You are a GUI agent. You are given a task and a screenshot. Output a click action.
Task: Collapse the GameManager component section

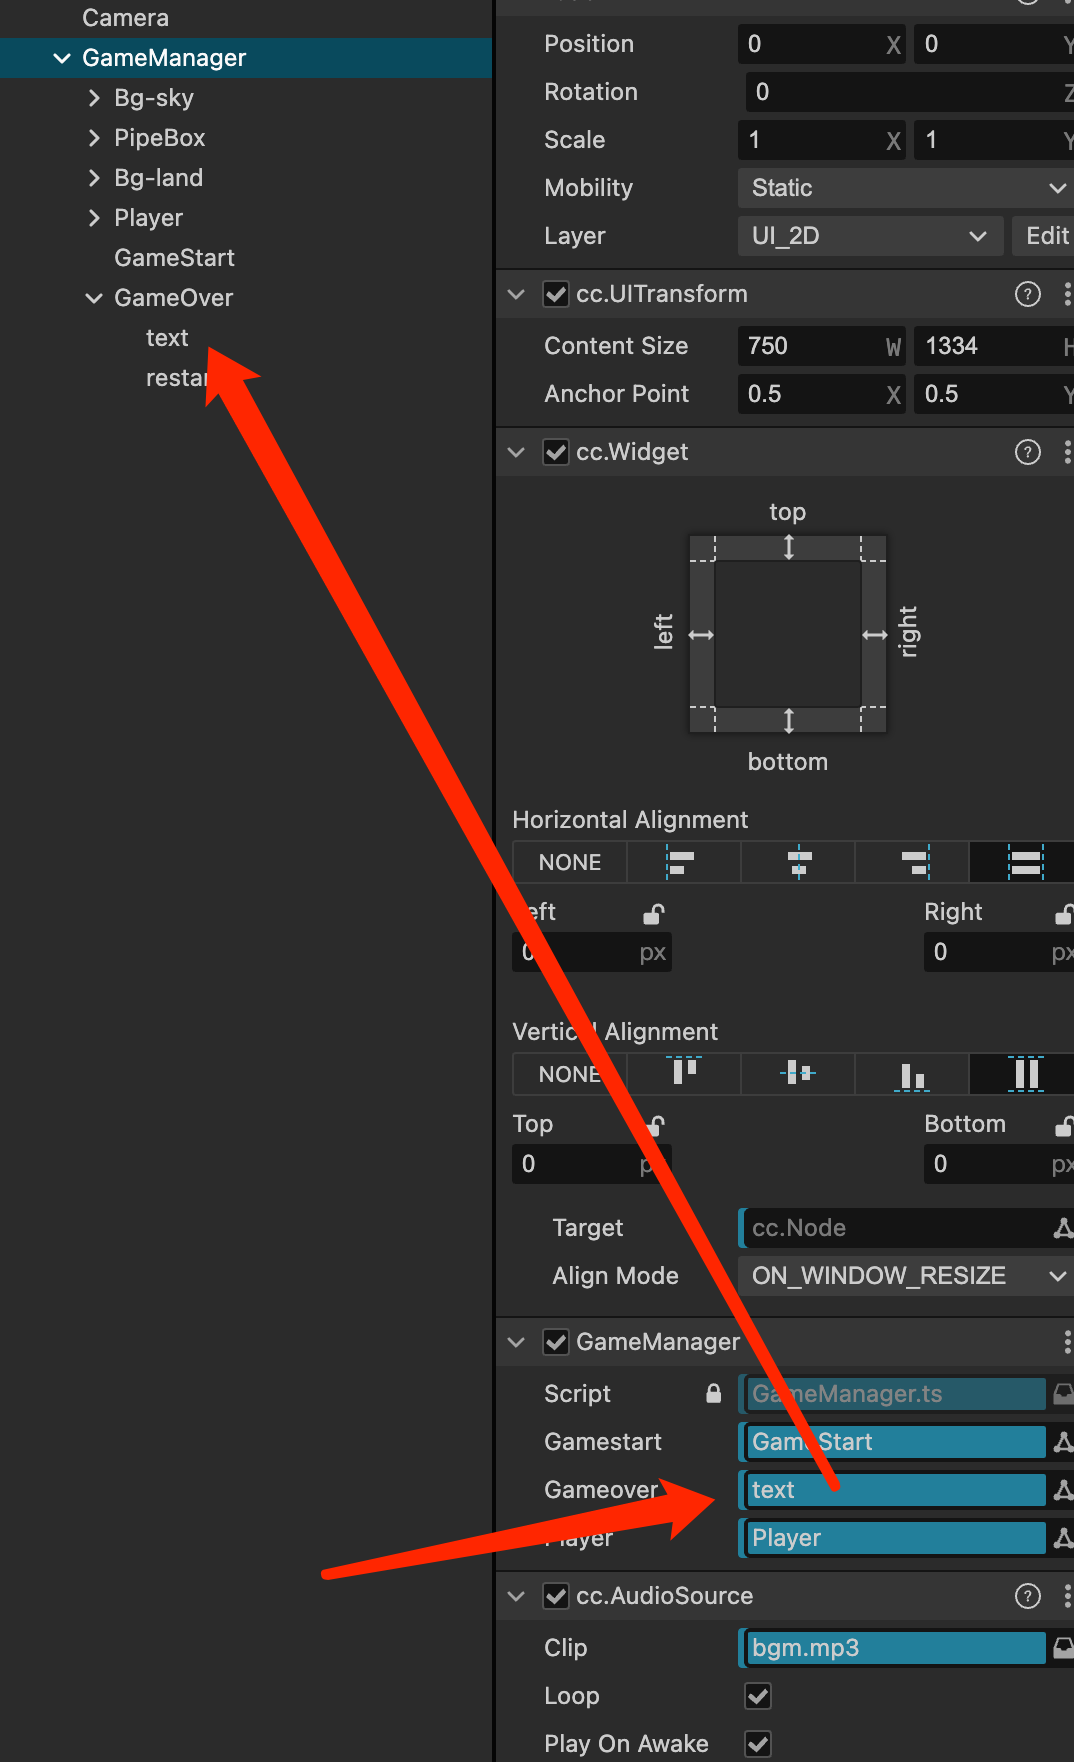click(x=516, y=1342)
